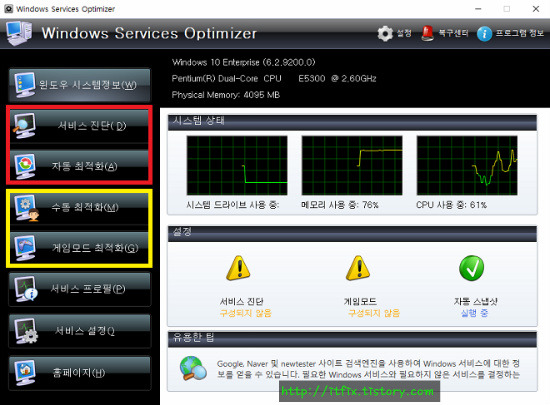Click the 메모리 사용 중: 76% label

tap(340, 205)
